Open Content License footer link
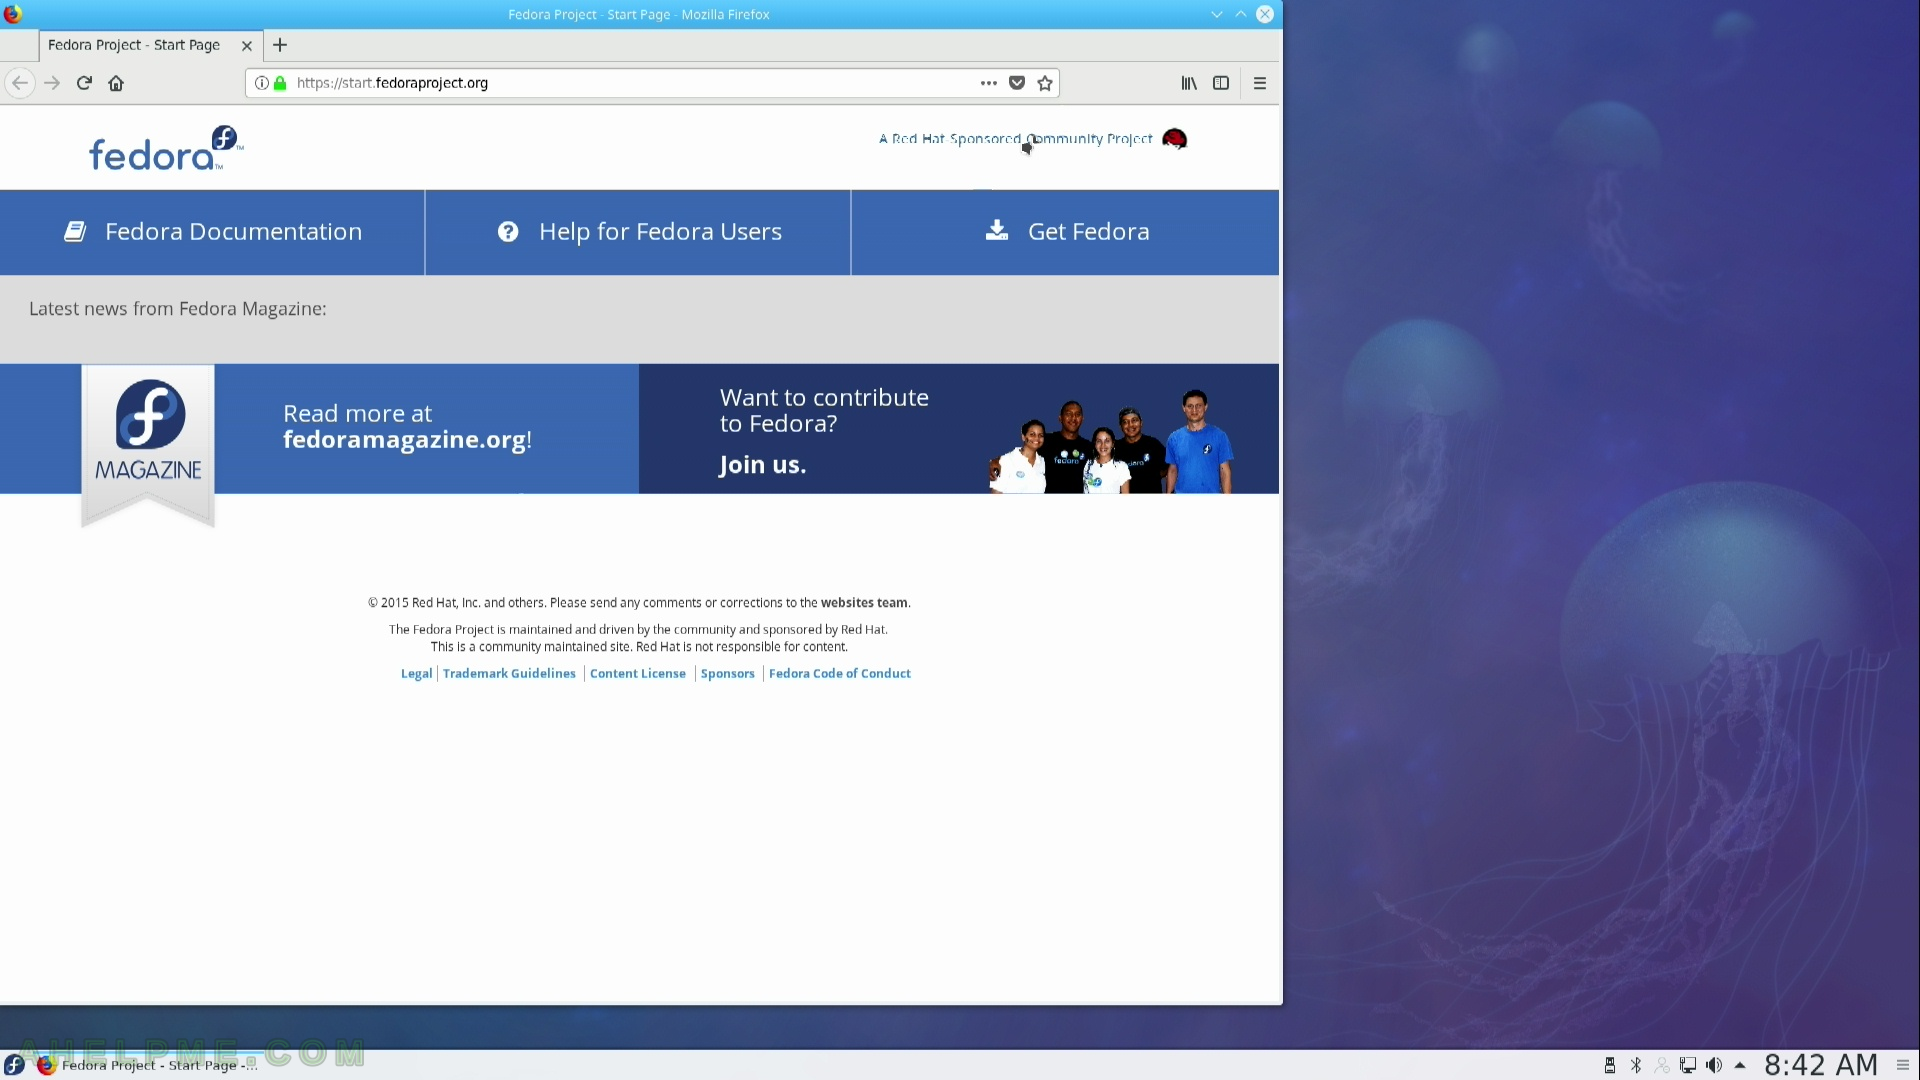 638,674
